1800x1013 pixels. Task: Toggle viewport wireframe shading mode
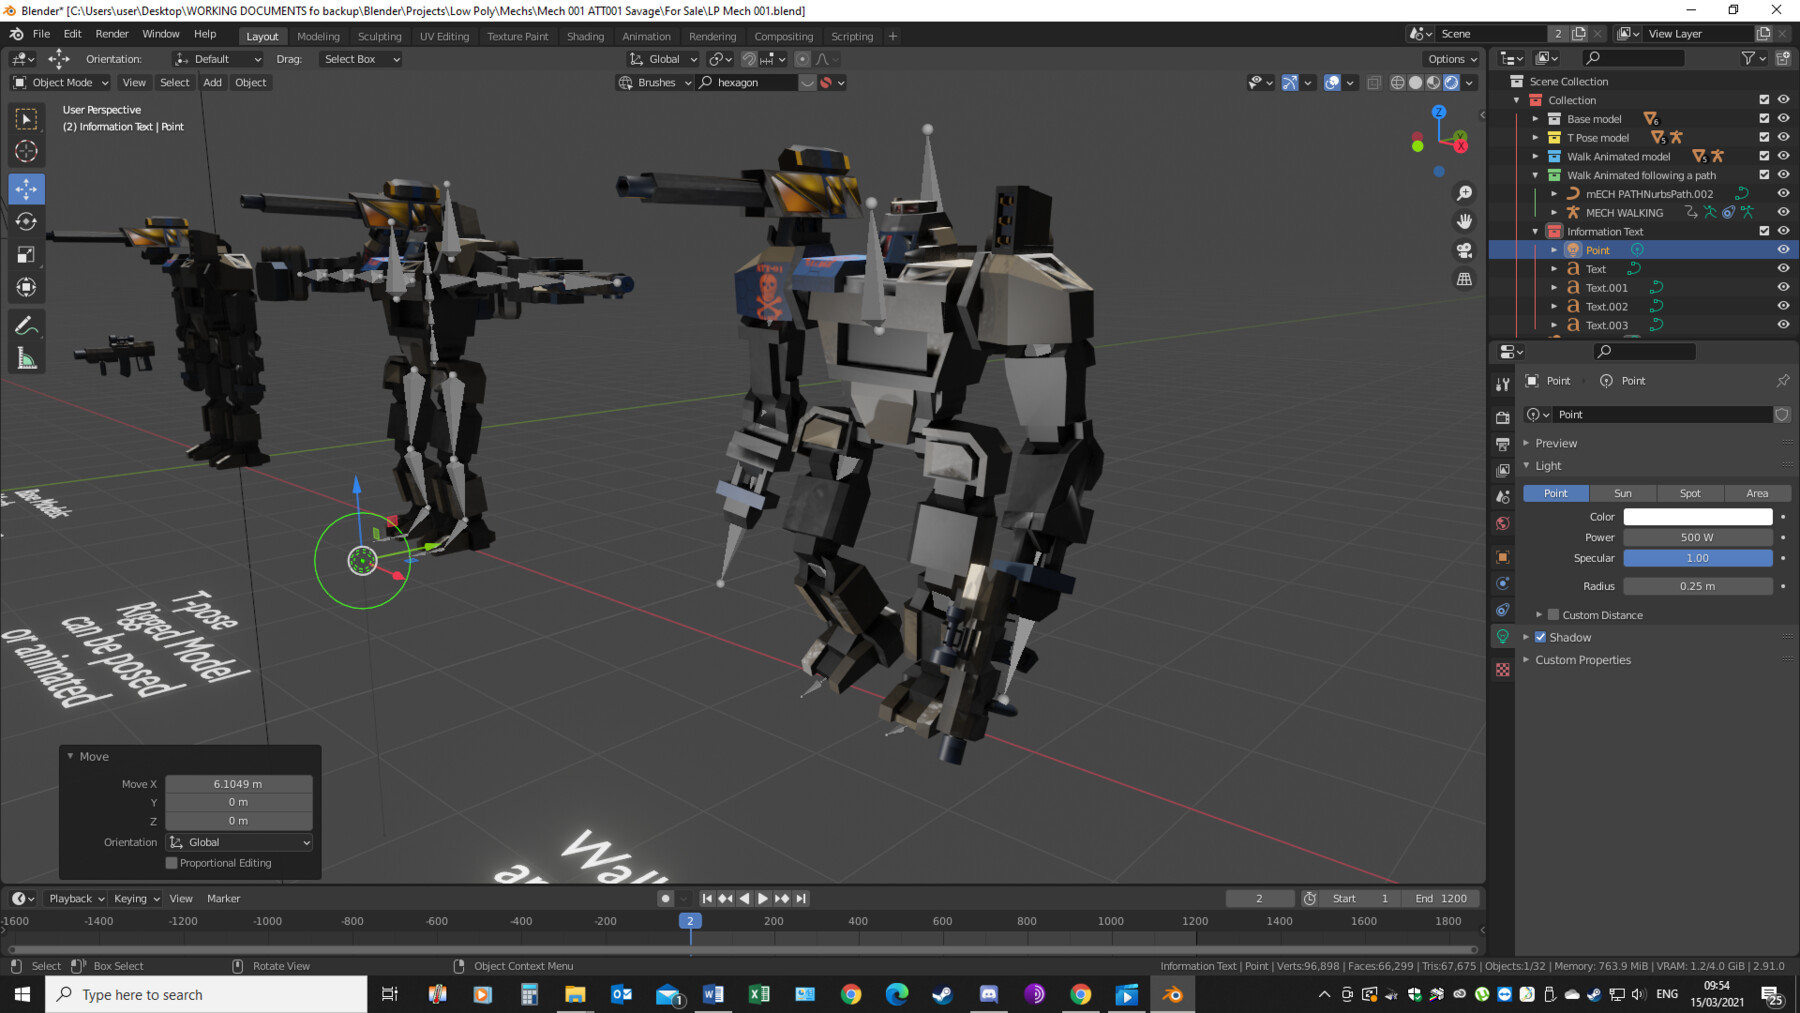[1397, 82]
